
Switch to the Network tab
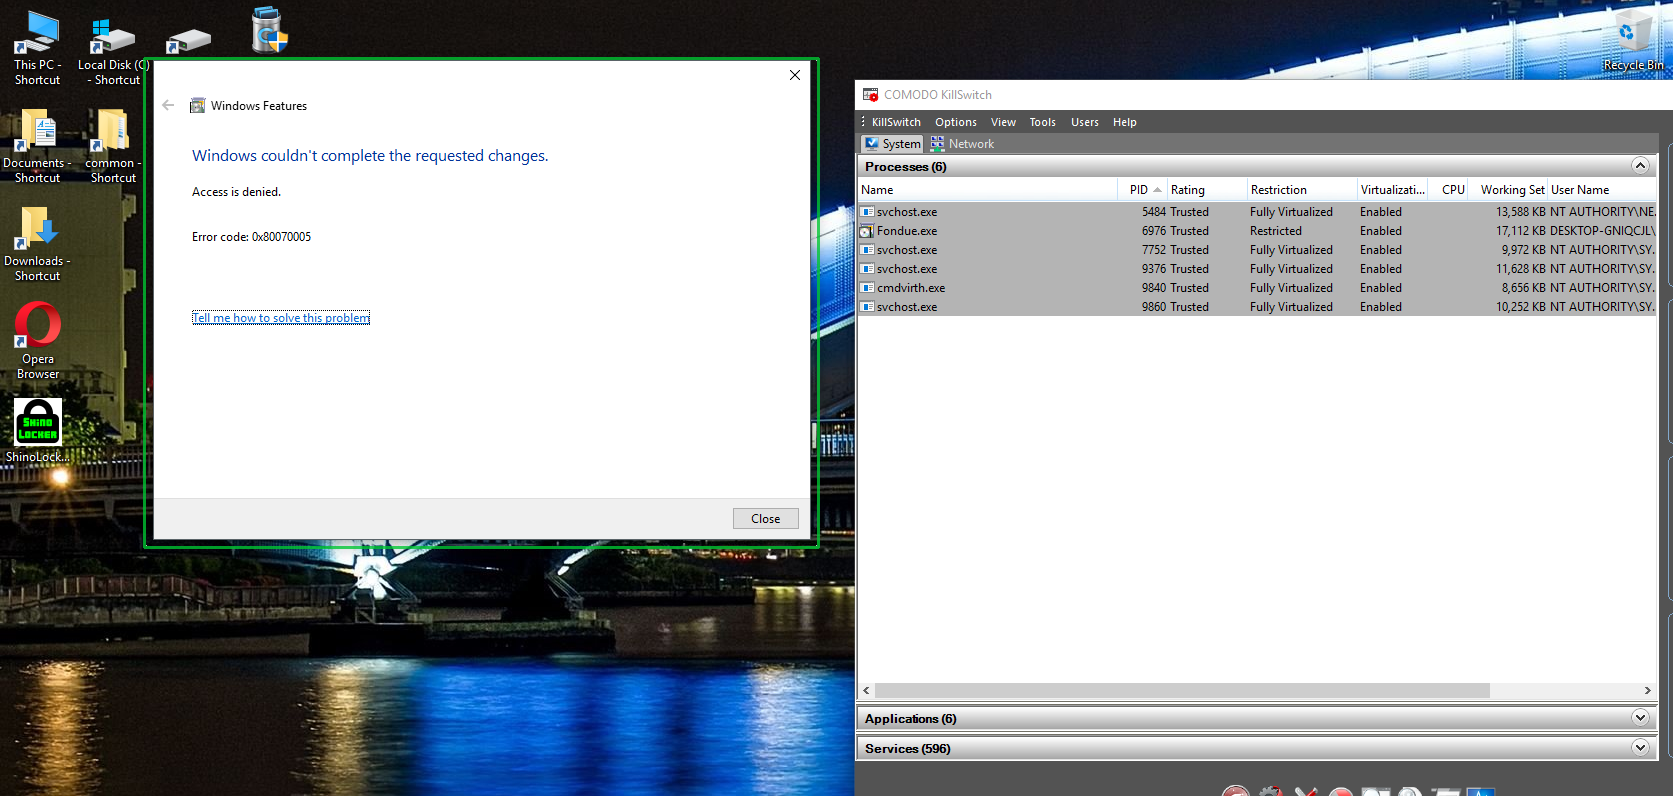[x=962, y=144]
